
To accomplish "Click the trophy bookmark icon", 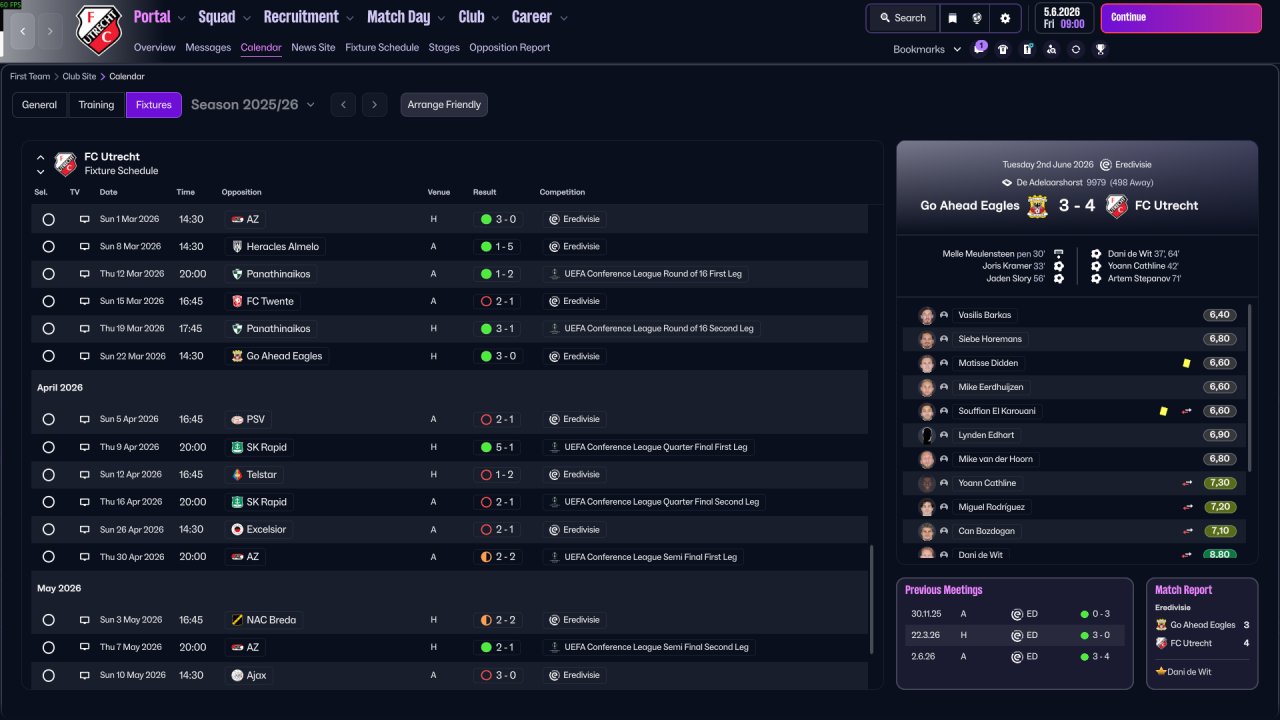I will [1100, 49].
